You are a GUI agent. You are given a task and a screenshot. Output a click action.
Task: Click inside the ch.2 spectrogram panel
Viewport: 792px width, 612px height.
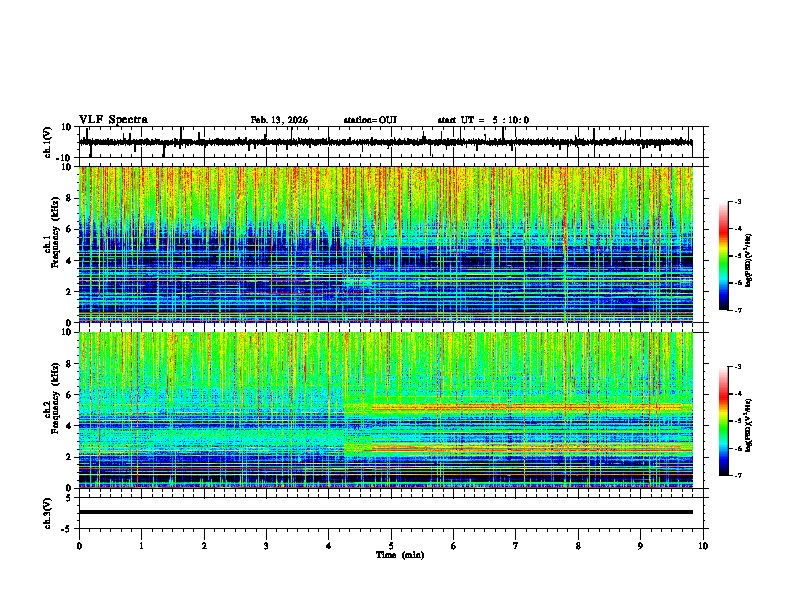click(385, 410)
